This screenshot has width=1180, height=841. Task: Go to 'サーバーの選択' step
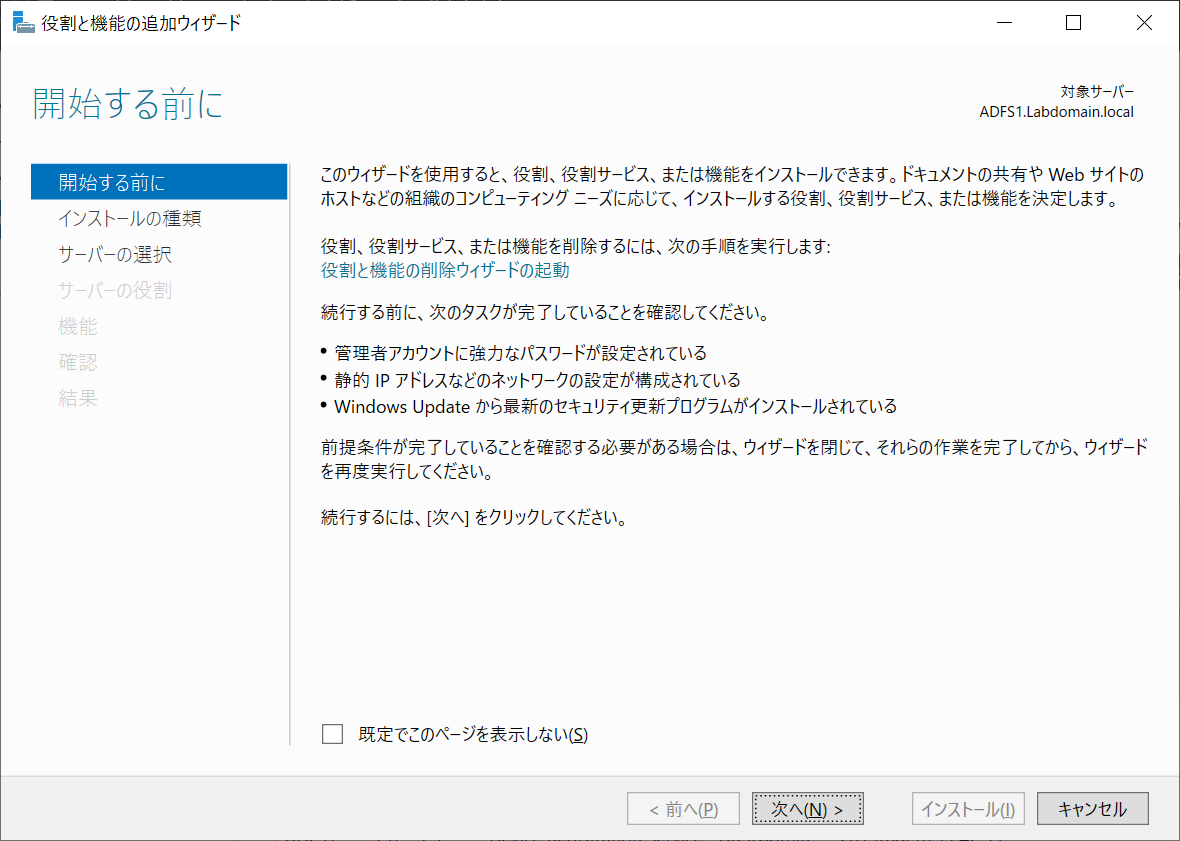114,254
